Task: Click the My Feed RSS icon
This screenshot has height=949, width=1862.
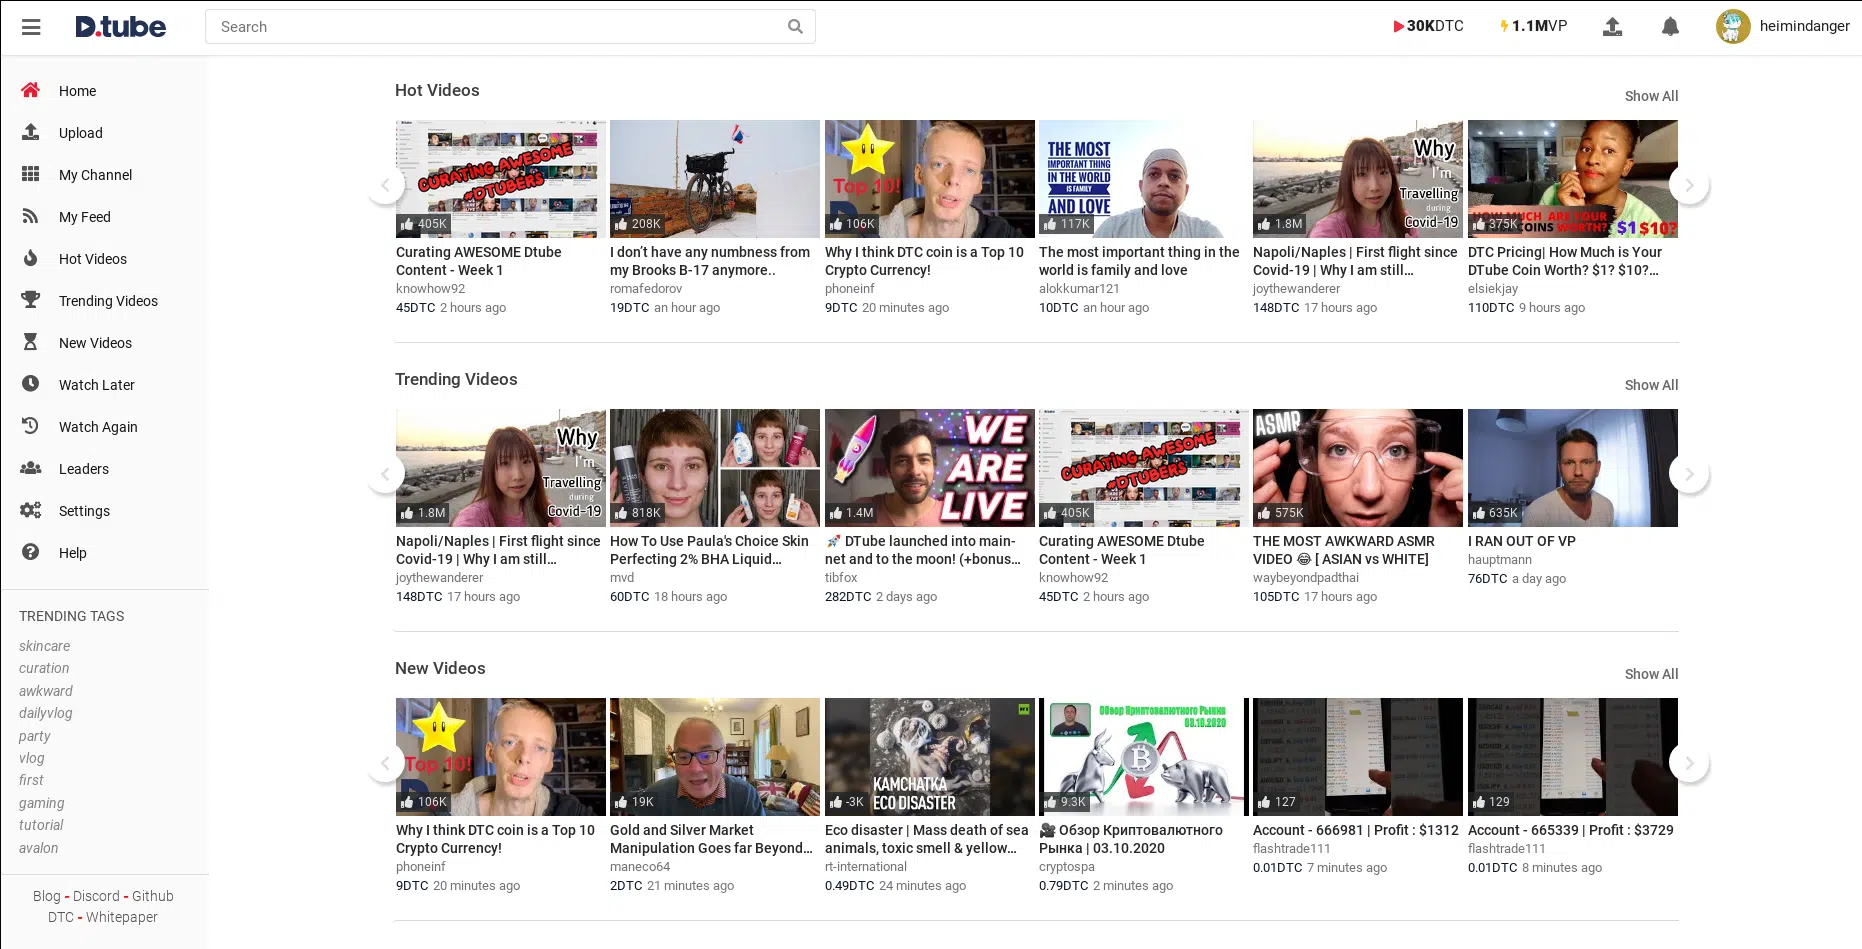Action: click(31, 216)
